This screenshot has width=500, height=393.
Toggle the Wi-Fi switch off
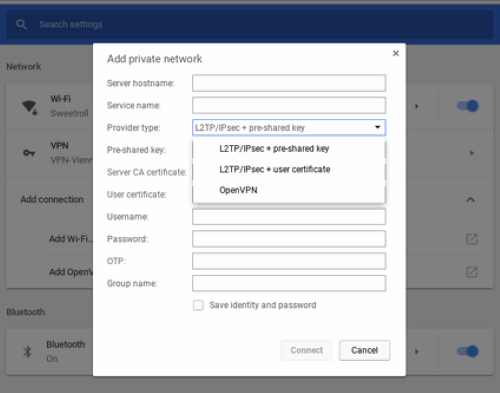468,106
